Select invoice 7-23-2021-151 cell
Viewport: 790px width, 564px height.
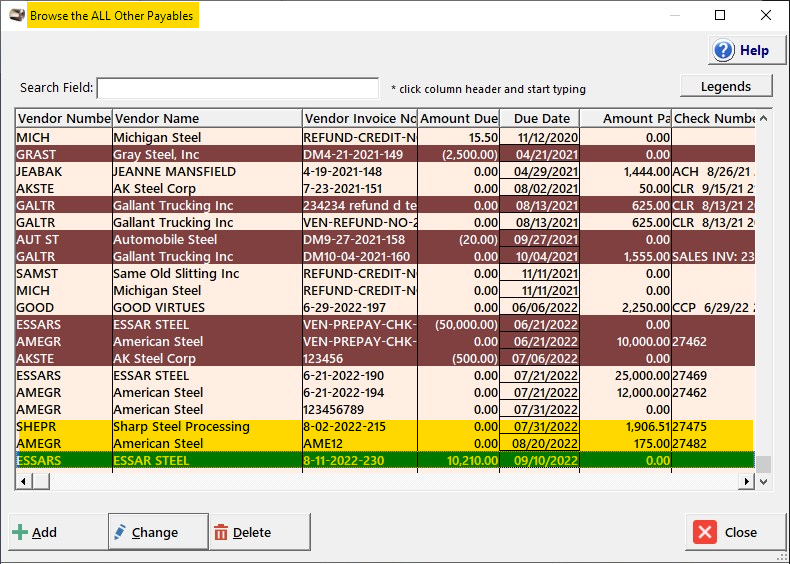pos(360,189)
